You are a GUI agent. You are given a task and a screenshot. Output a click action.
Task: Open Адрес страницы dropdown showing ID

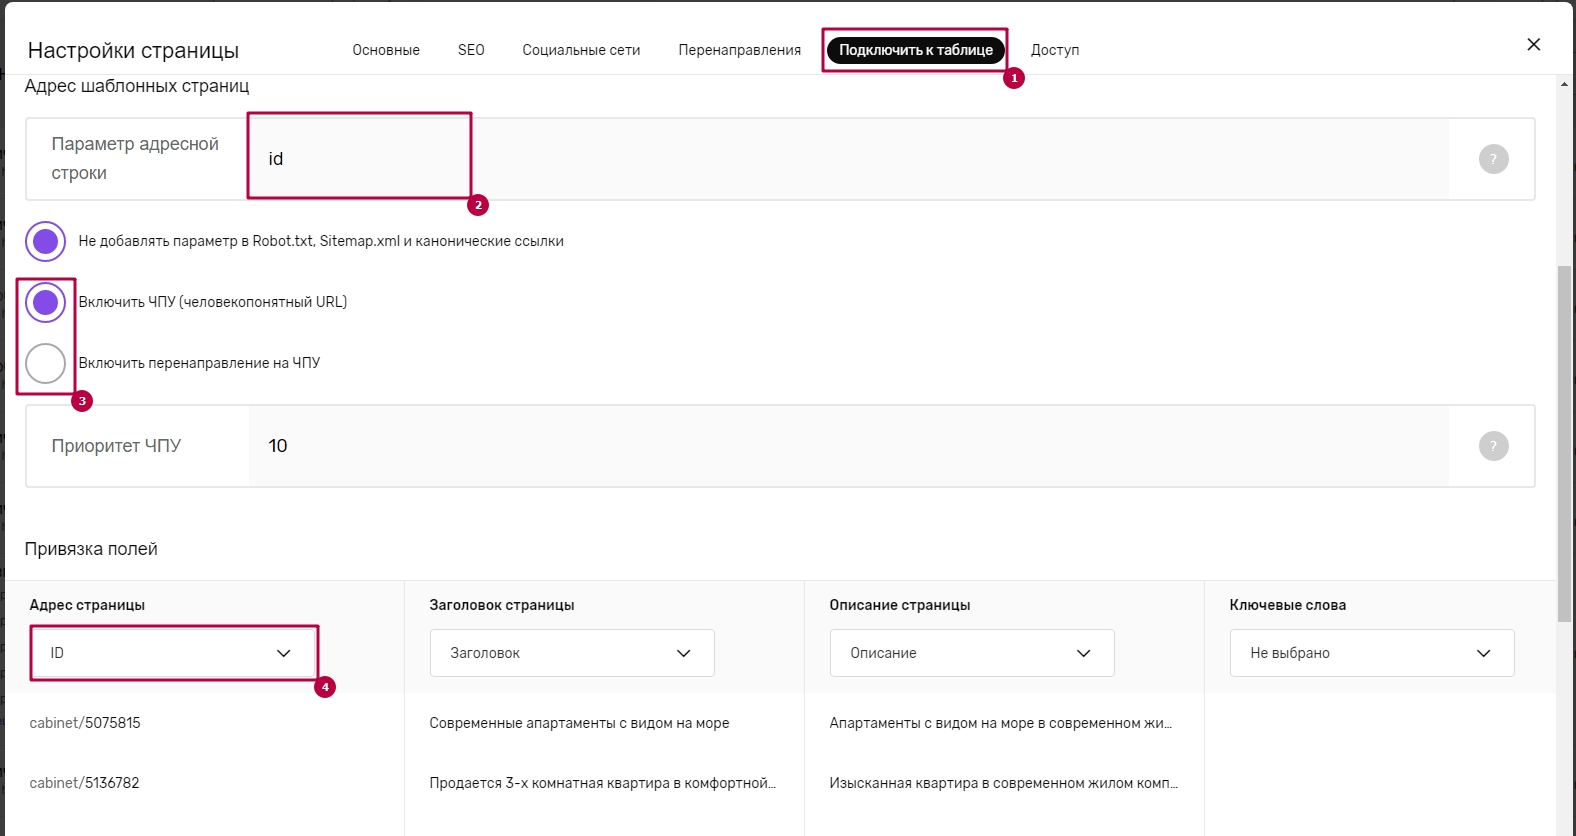tap(172, 653)
